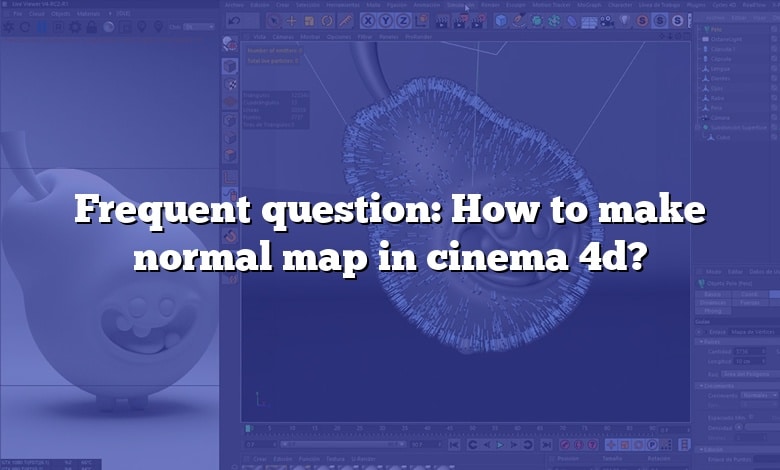Screen dimensions: 780x470
Task: Select the Cámara object in hierarchy
Action: coord(720,118)
